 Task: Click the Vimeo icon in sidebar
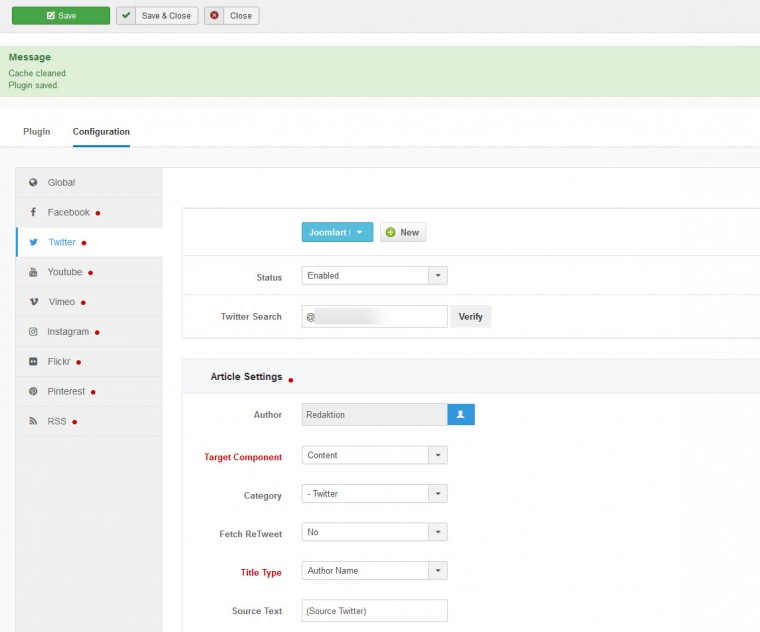coord(33,302)
